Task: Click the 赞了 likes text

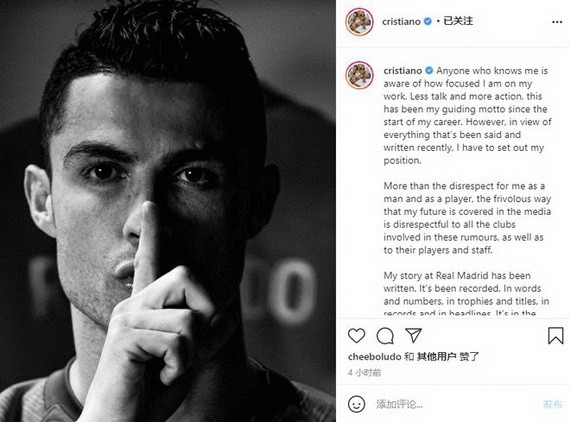Action: click(x=469, y=357)
